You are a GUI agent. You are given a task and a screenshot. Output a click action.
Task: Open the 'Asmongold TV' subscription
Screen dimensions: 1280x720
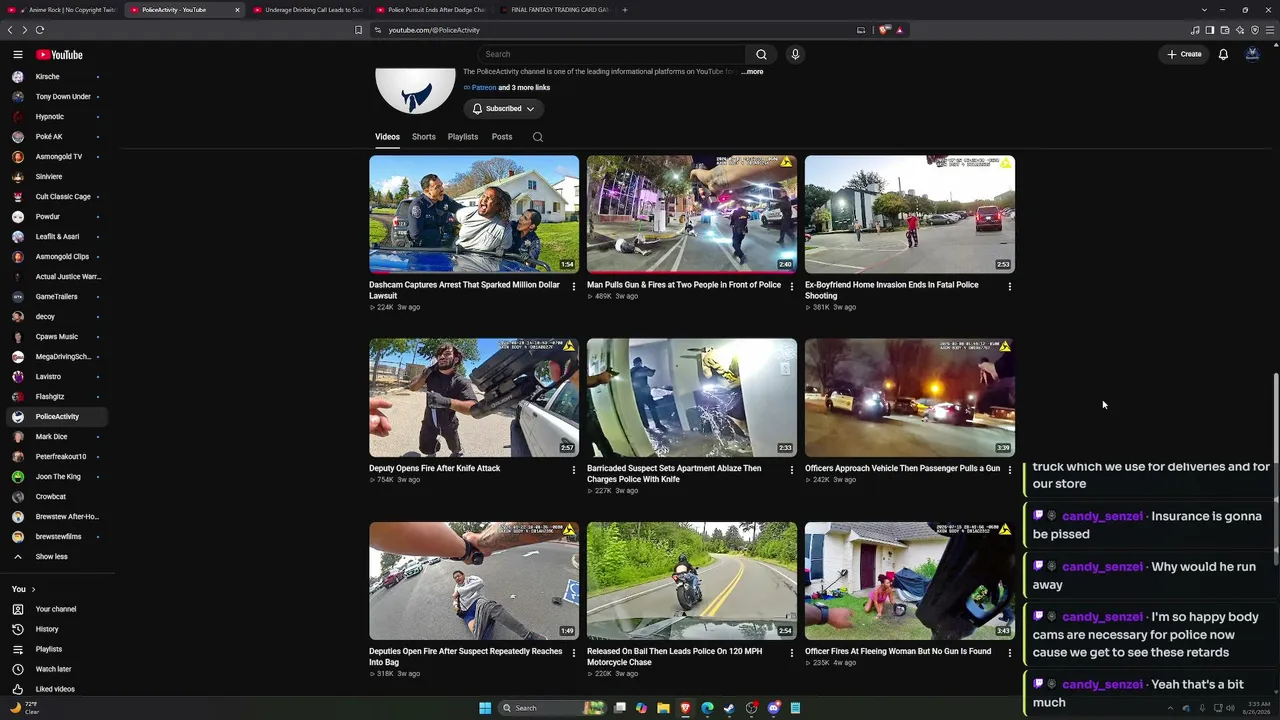(59, 157)
